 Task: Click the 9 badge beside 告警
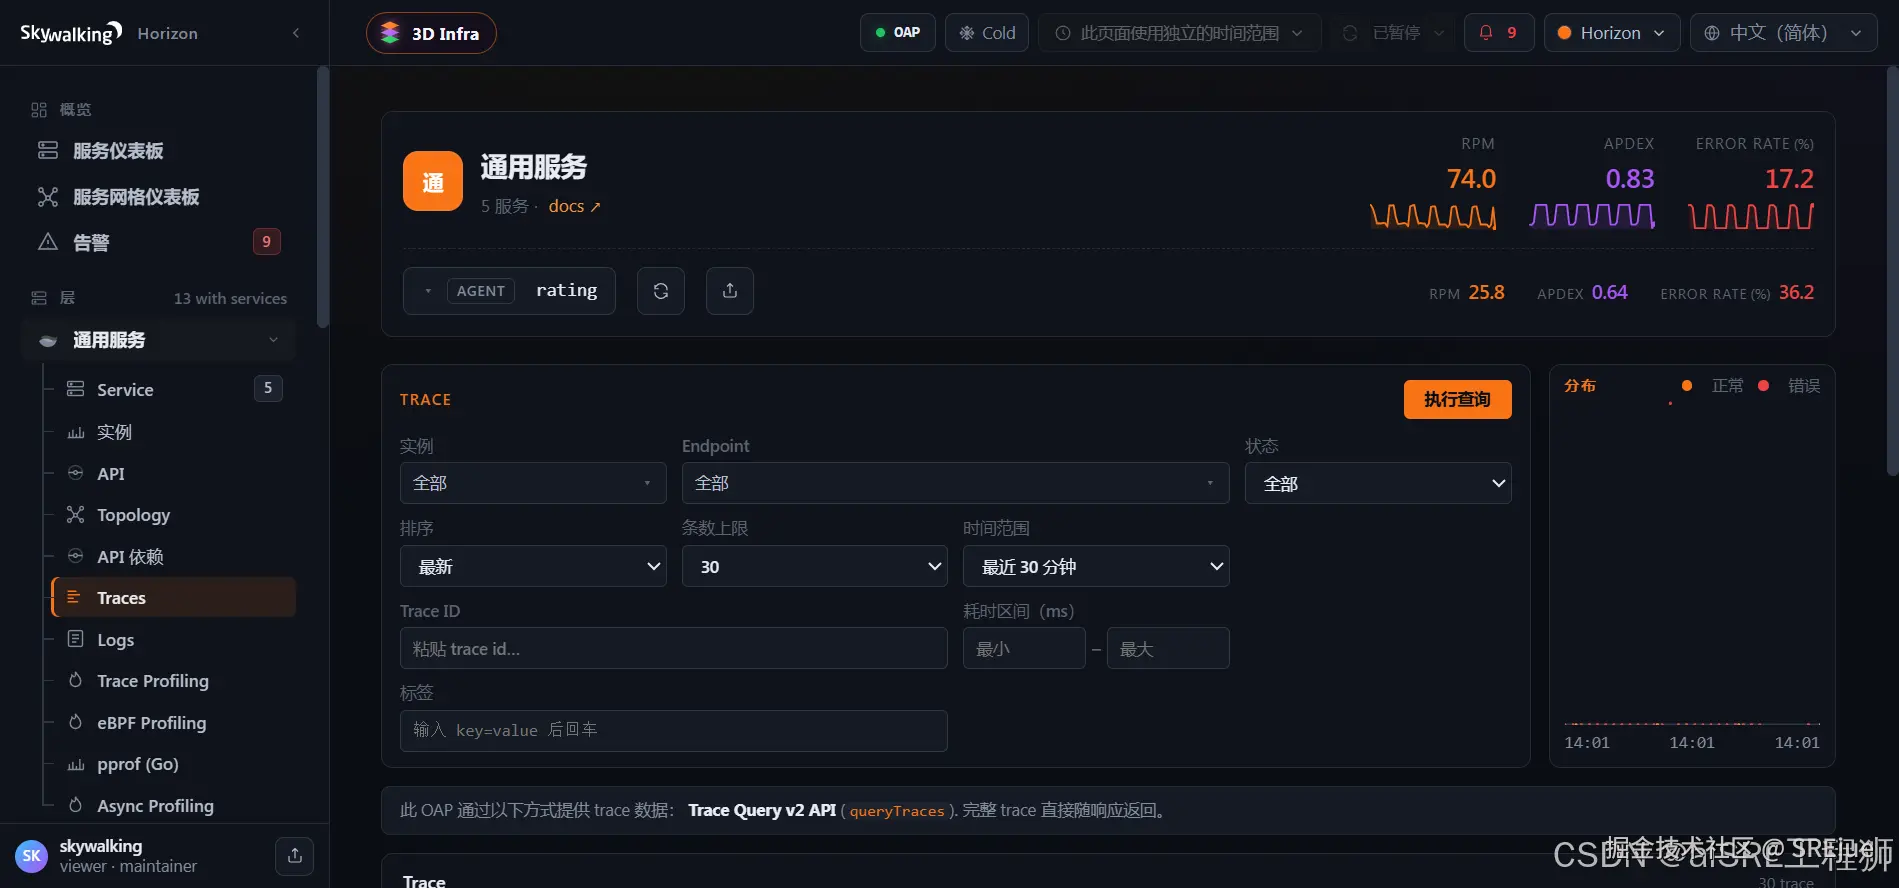(x=266, y=241)
